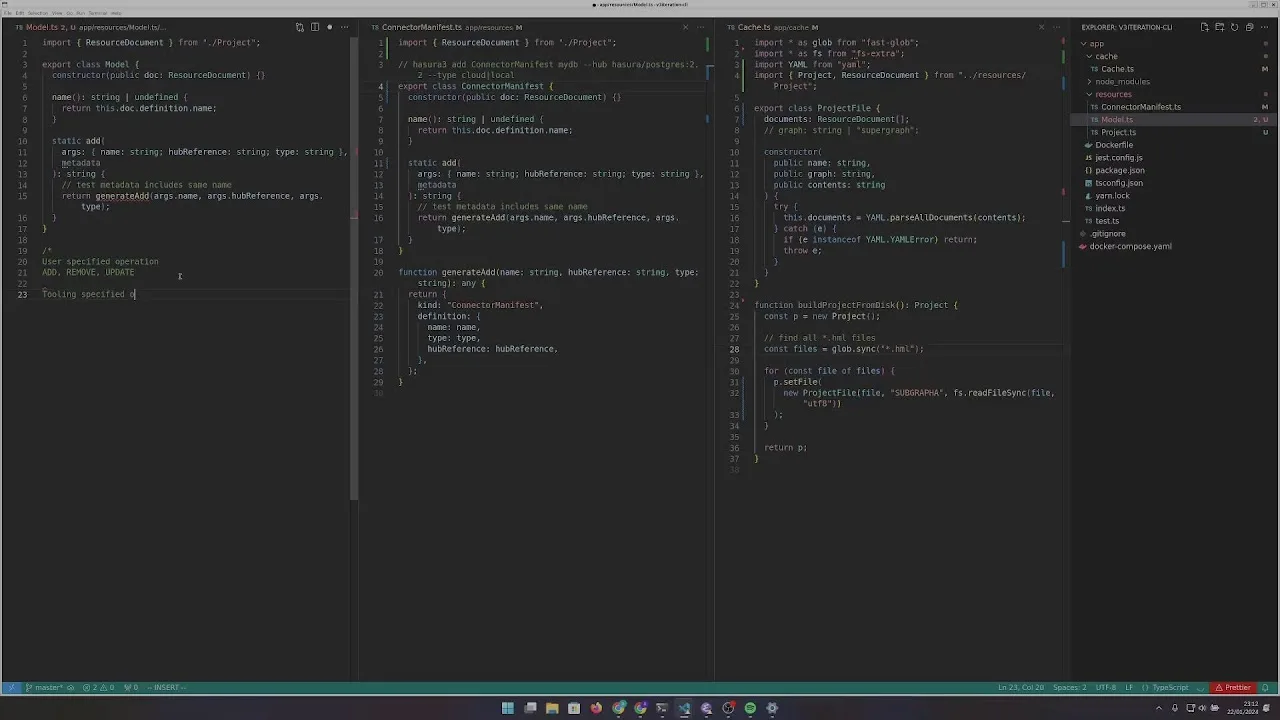This screenshot has width=1280, height=720.
Task: Open Spotify from the taskbar
Action: point(750,708)
